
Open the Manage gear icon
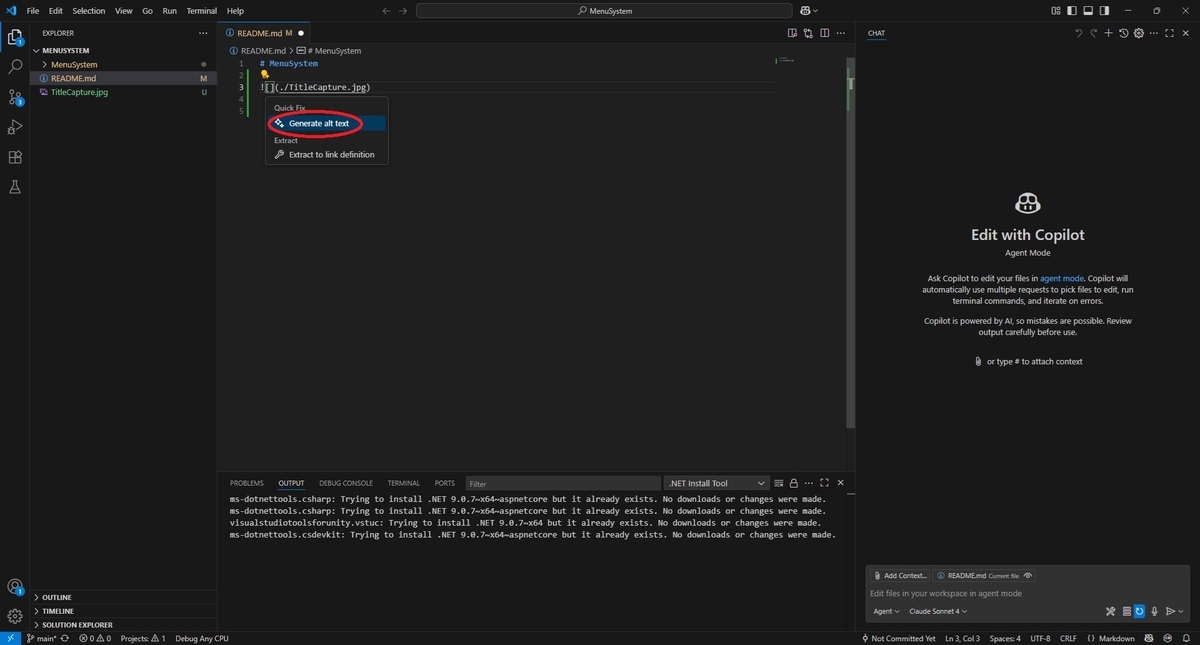coord(15,616)
